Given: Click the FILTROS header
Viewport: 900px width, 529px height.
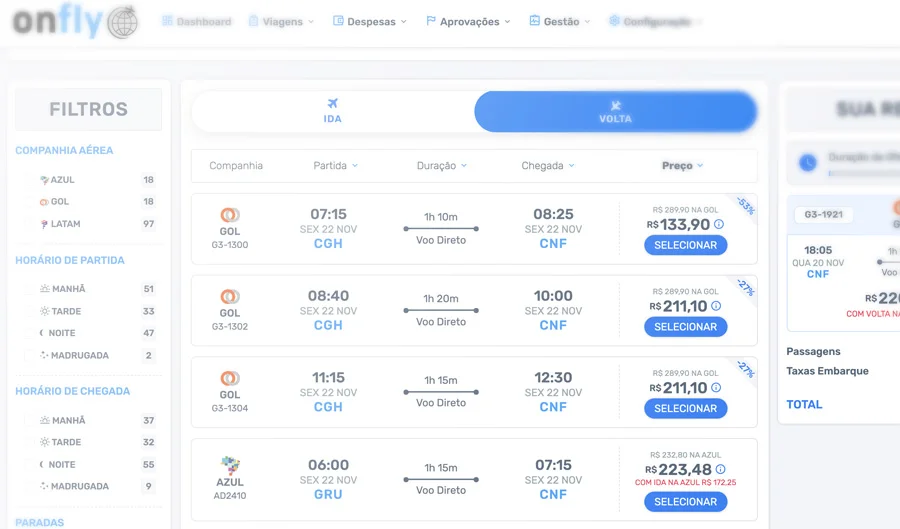Looking at the screenshot, I should pyautogui.click(x=88, y=109).
